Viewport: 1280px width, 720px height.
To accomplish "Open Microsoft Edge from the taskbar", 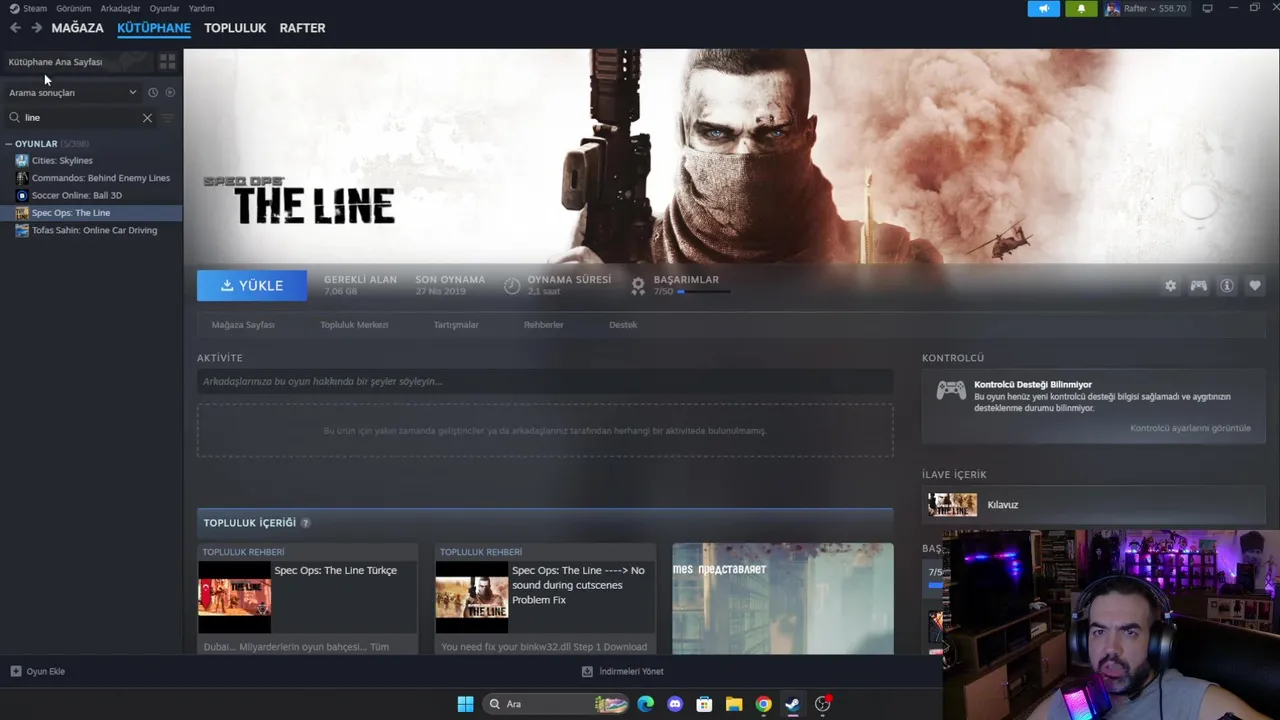I will point(646,704).
